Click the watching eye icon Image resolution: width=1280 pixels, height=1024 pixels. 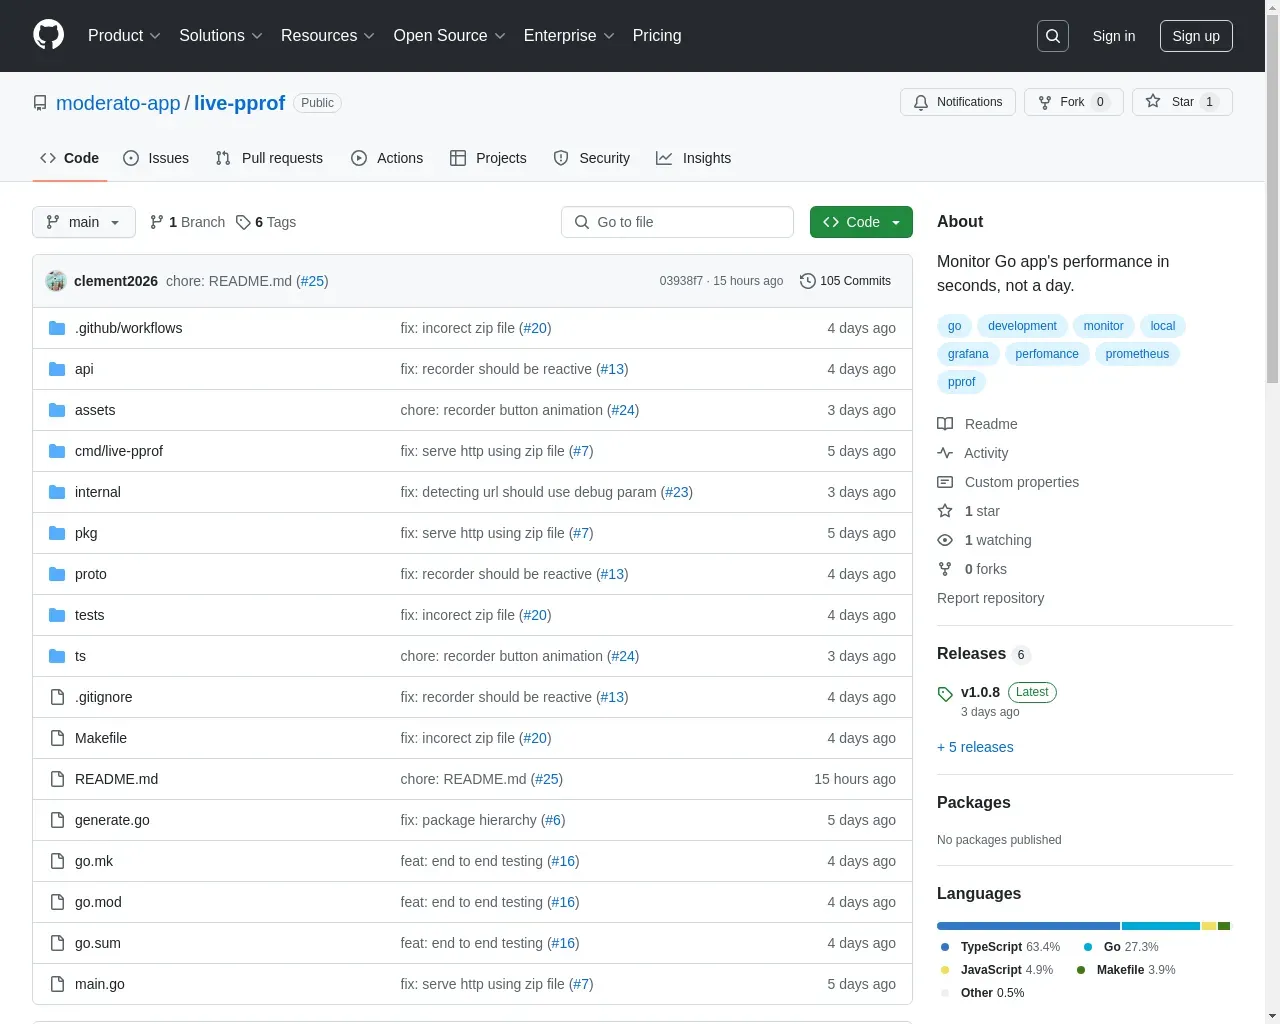tap(945, 540)
